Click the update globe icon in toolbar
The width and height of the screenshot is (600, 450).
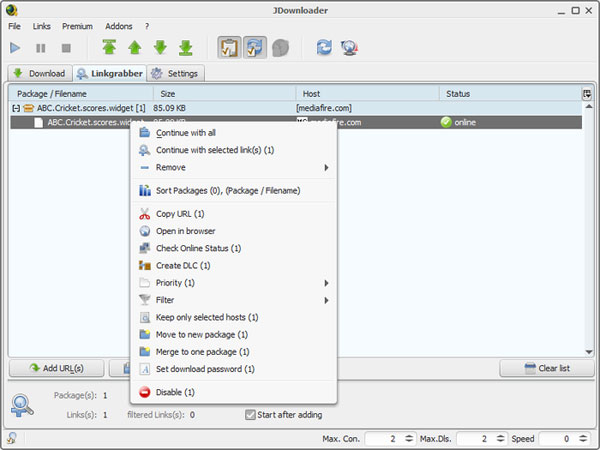350,47
